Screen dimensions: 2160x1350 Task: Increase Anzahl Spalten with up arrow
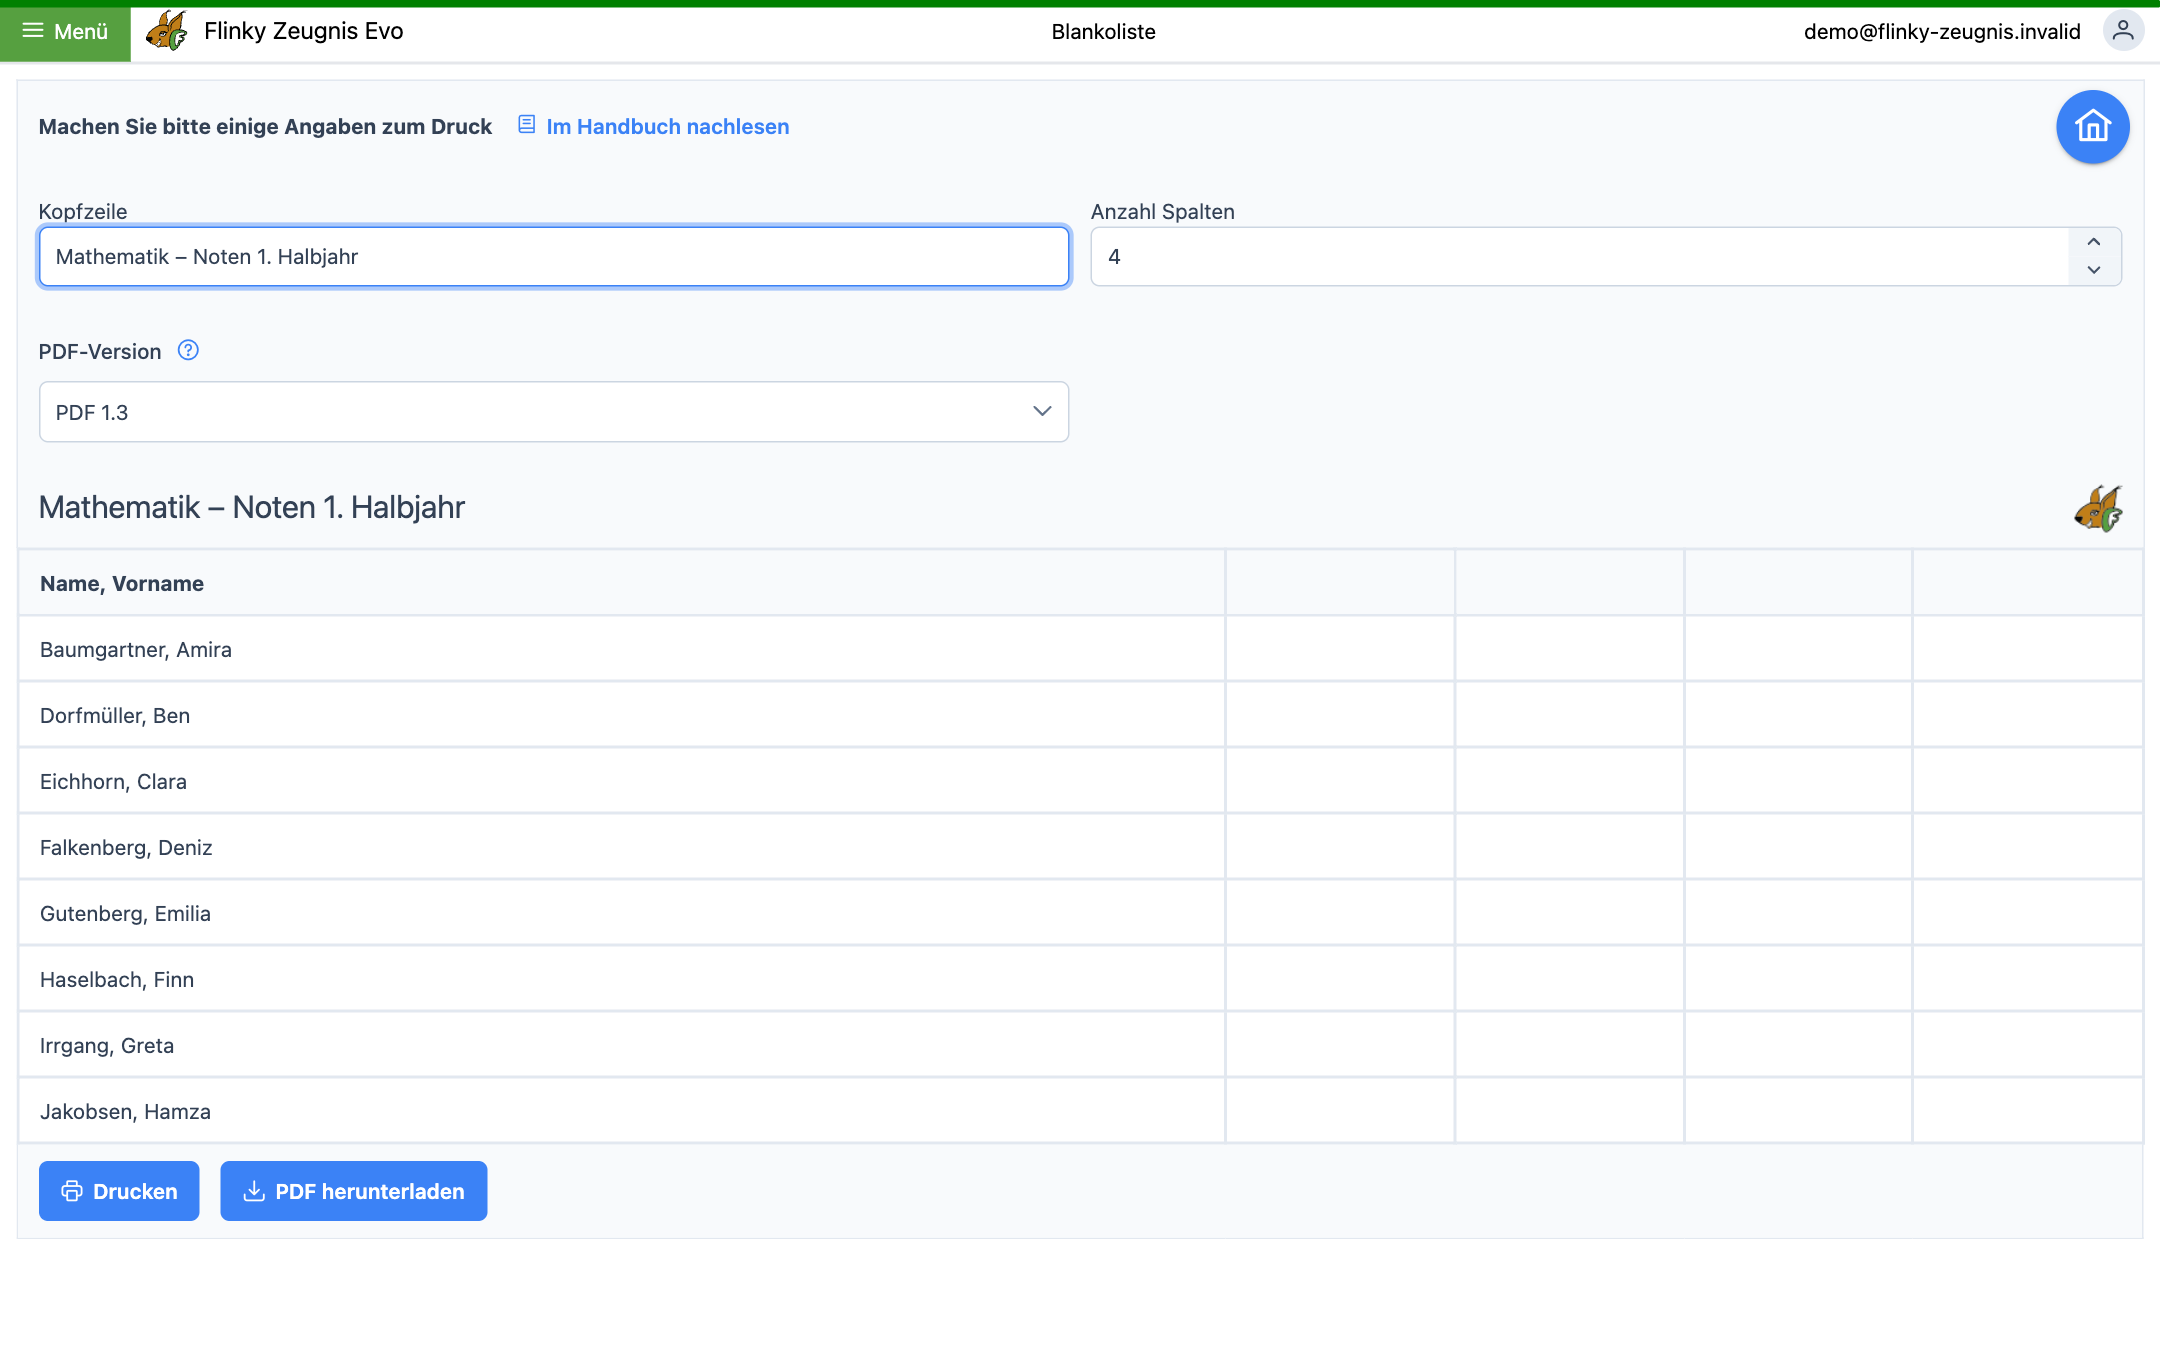[x=2094, y=242]
